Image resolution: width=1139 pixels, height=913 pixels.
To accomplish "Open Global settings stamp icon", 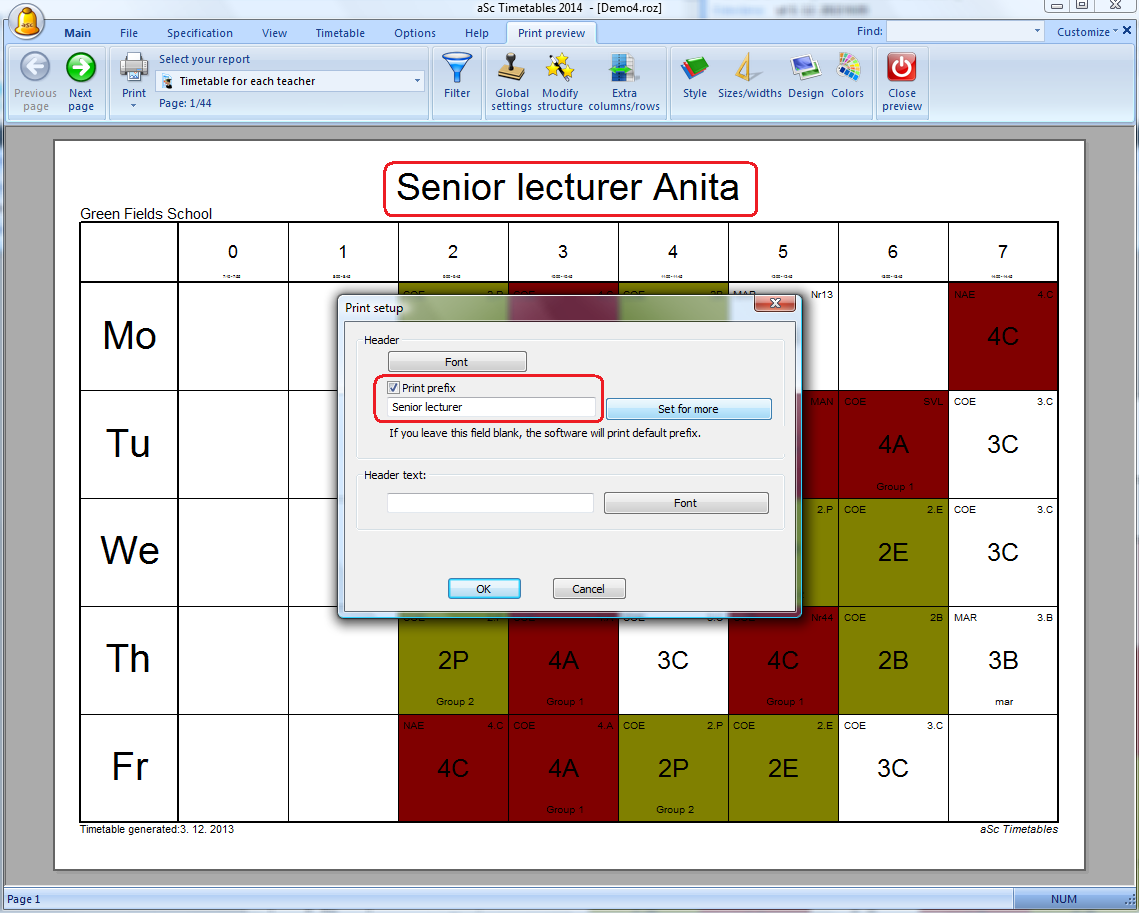I will pos(511,69).
